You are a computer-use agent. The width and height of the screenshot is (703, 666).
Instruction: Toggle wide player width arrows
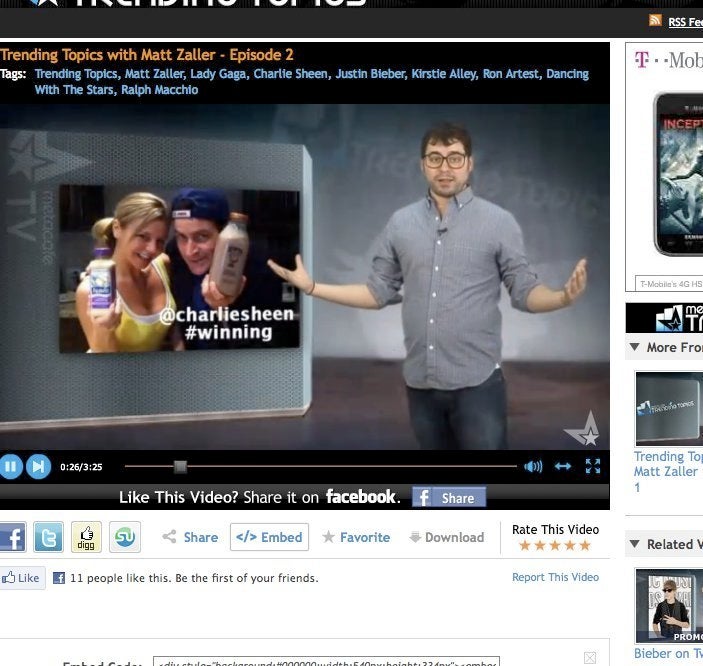coord(563,466)
